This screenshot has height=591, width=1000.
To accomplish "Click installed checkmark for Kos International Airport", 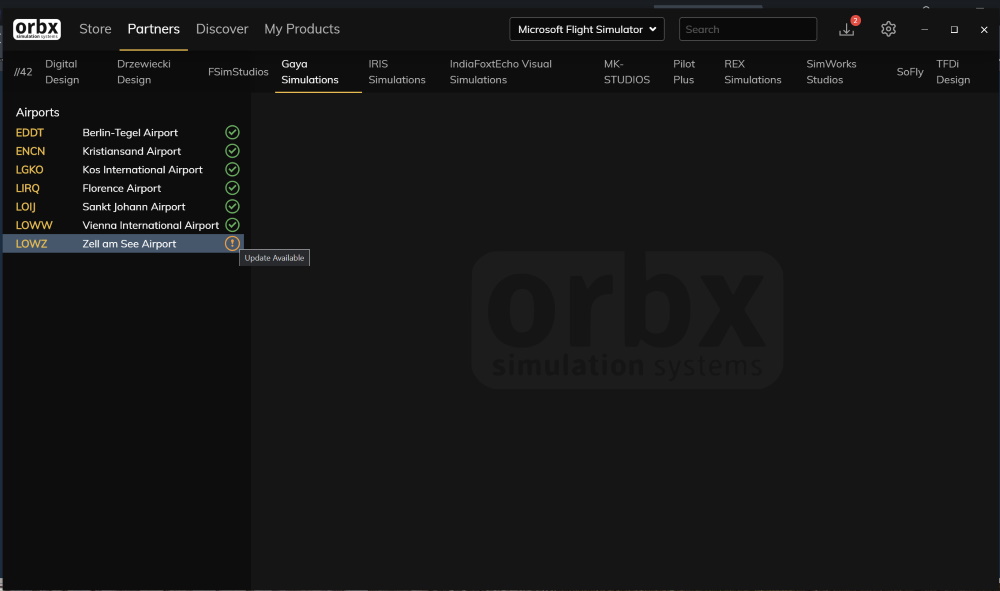I will (x=232, y=169).
